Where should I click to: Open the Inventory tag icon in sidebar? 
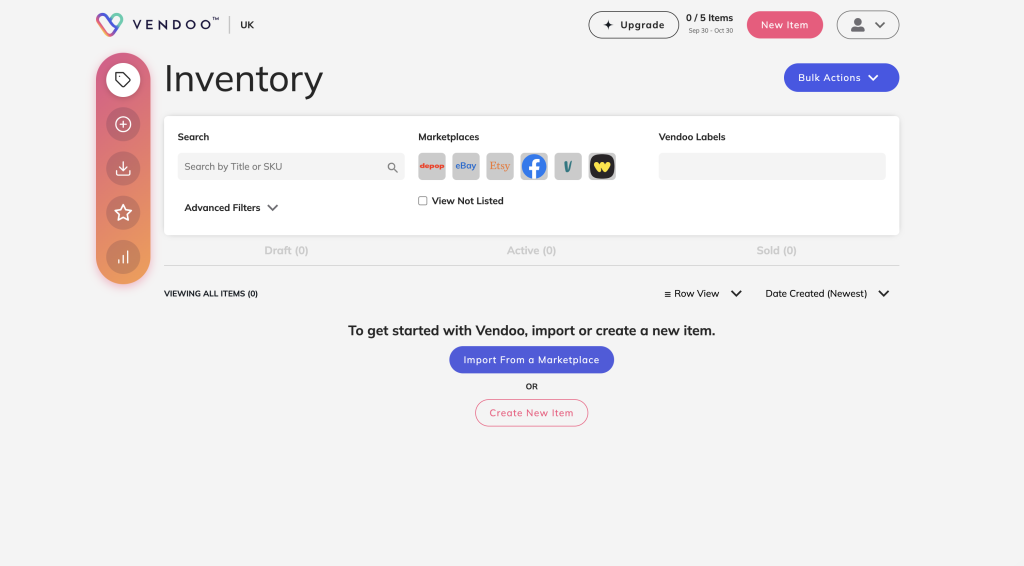(x=123, y=79)
